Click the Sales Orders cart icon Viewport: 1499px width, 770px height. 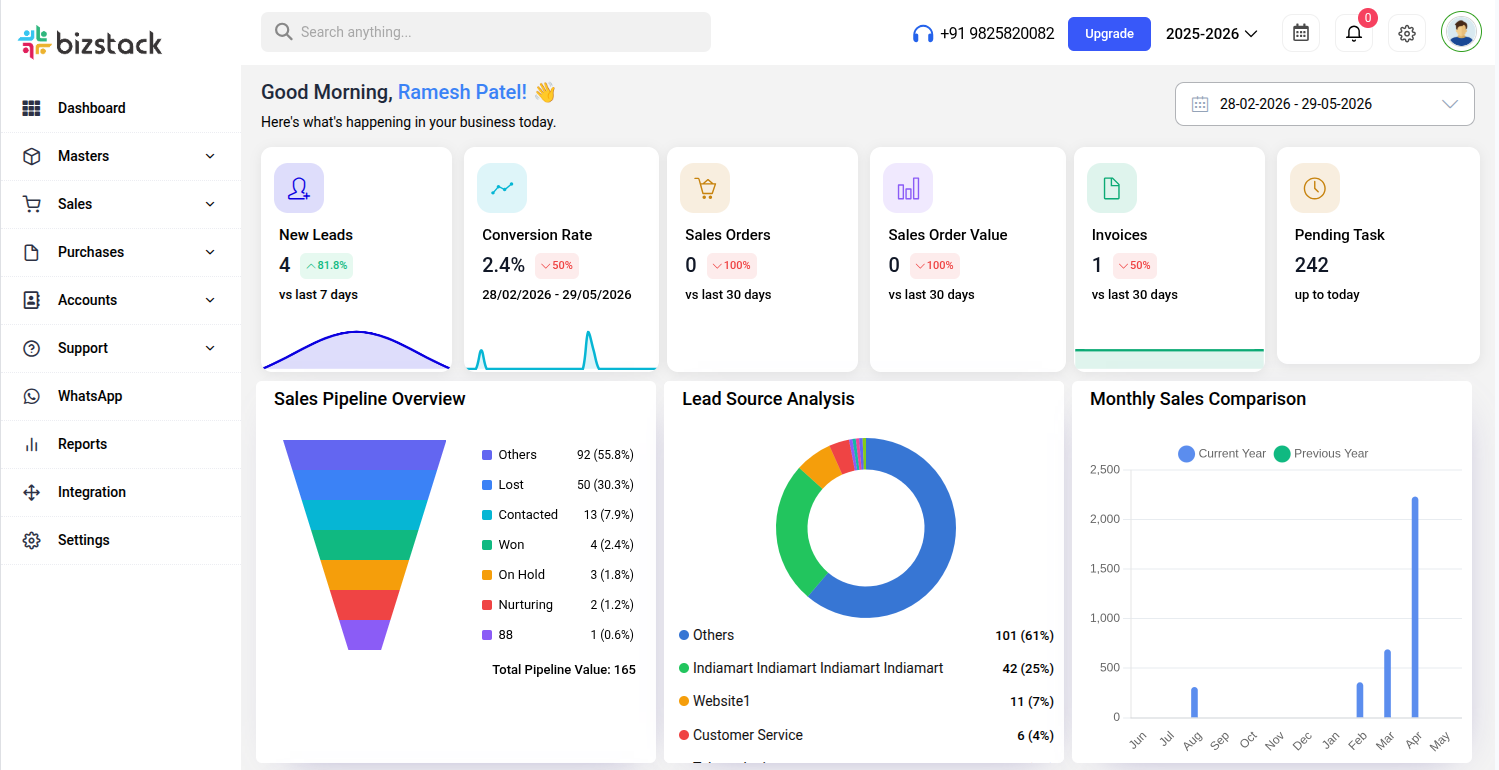[x=705, y=188]
